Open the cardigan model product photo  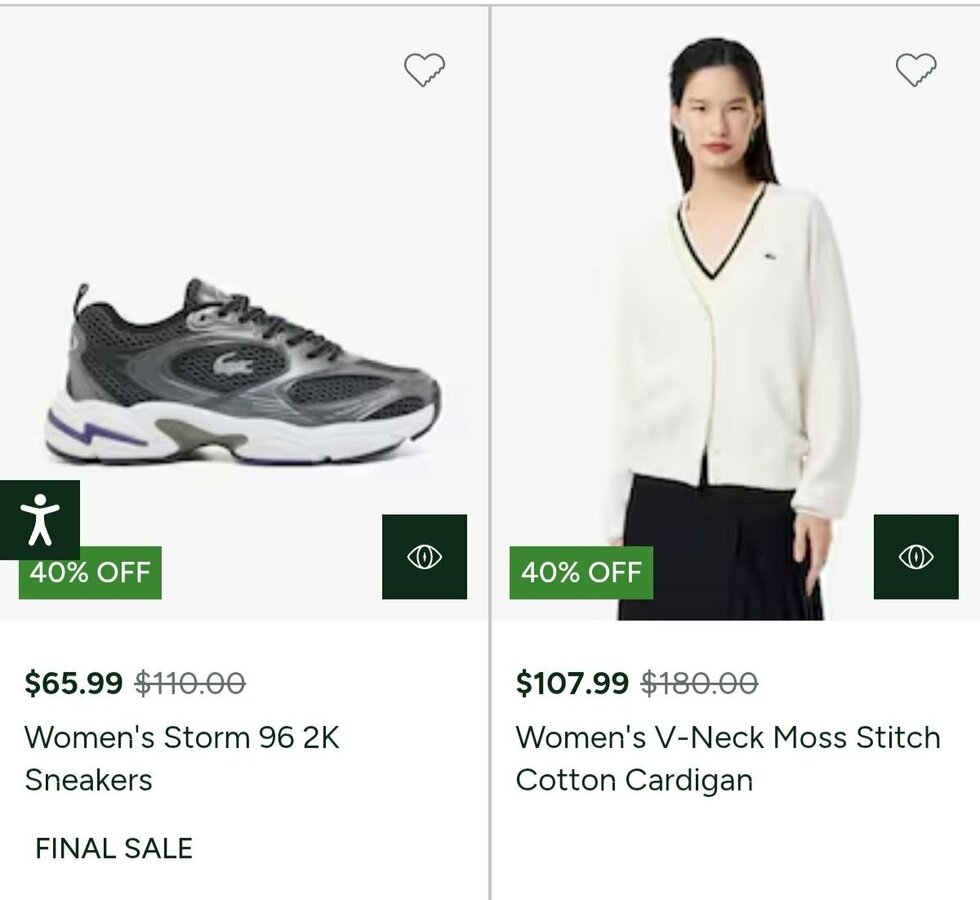coord(730,330)
